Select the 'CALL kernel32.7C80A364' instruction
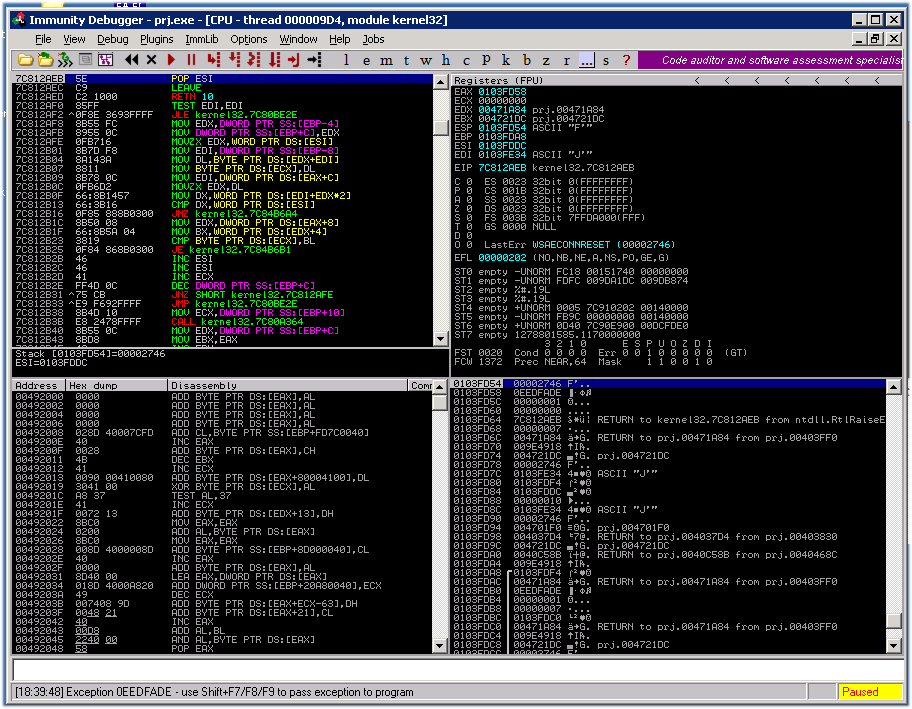Viewport: 912px width, 709px height. click(x=223, y=321)
